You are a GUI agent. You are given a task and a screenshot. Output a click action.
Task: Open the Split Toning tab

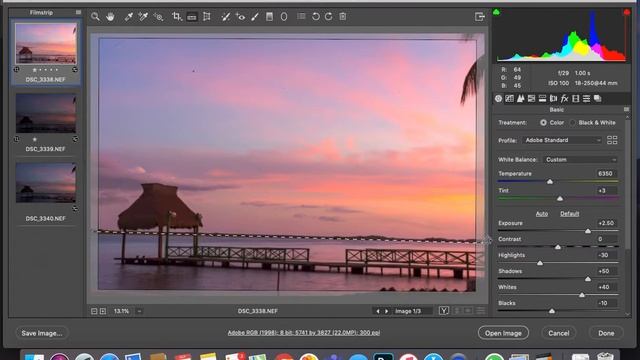click(542, 98)
